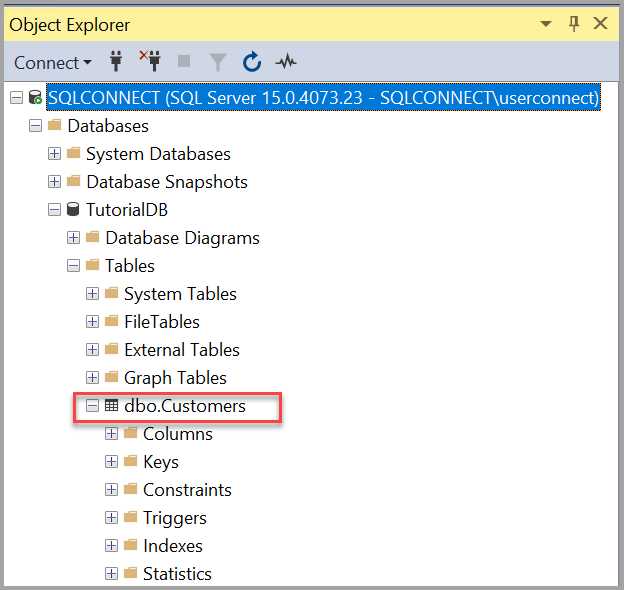Expand the Statistics folder

tap(111, 574)
